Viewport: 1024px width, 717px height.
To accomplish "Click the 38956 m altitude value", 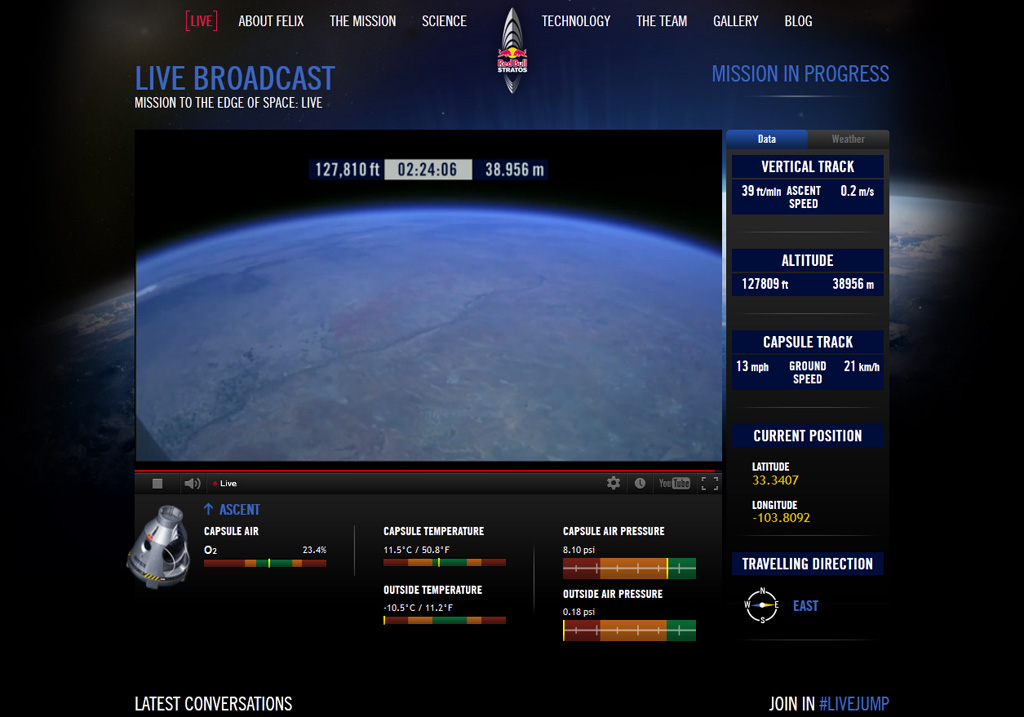I will 853,284.
